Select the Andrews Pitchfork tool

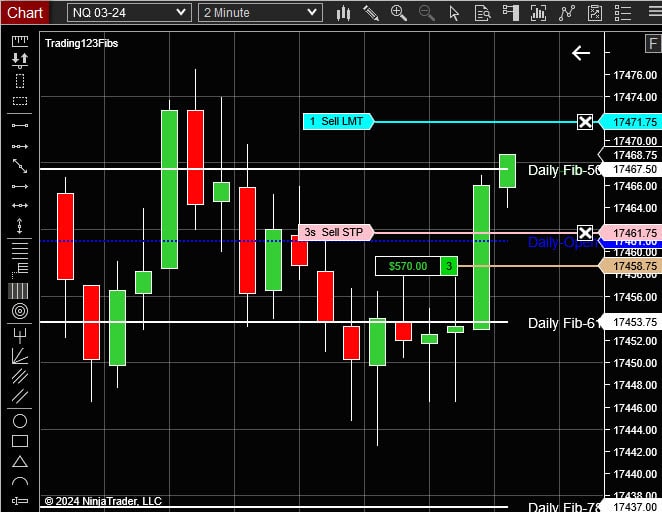20,336
